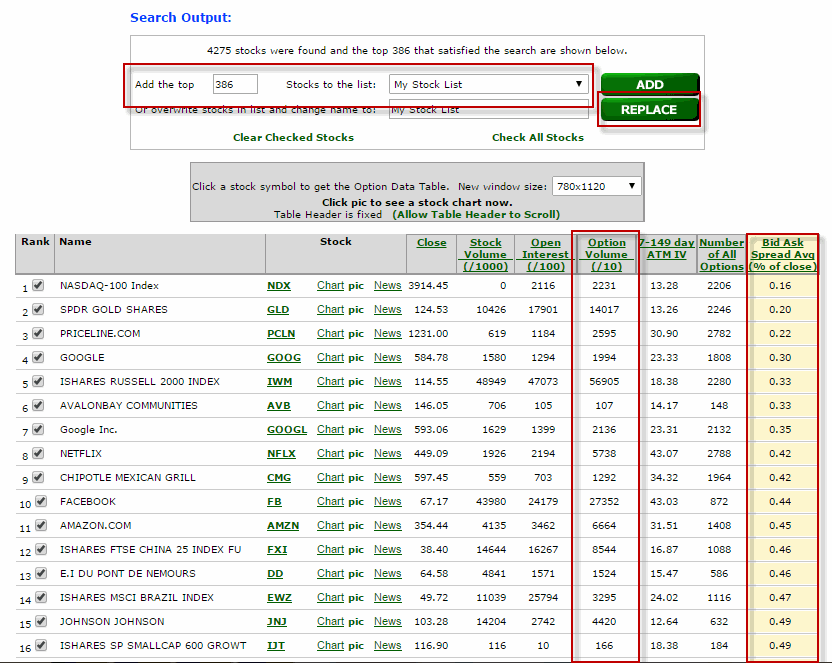
Task: Open Chart link for FACEBOOK row
Action: tap(331, 501)
